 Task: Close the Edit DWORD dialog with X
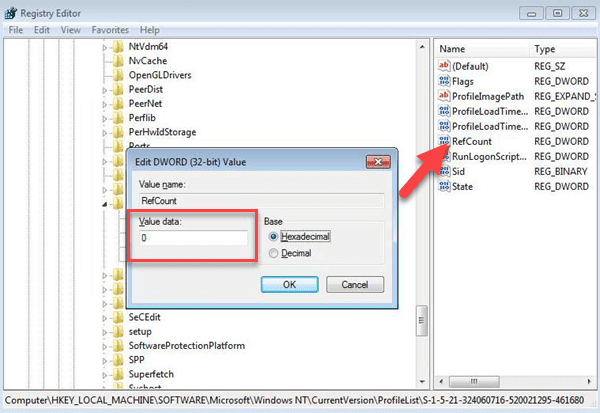click(378, 162)
